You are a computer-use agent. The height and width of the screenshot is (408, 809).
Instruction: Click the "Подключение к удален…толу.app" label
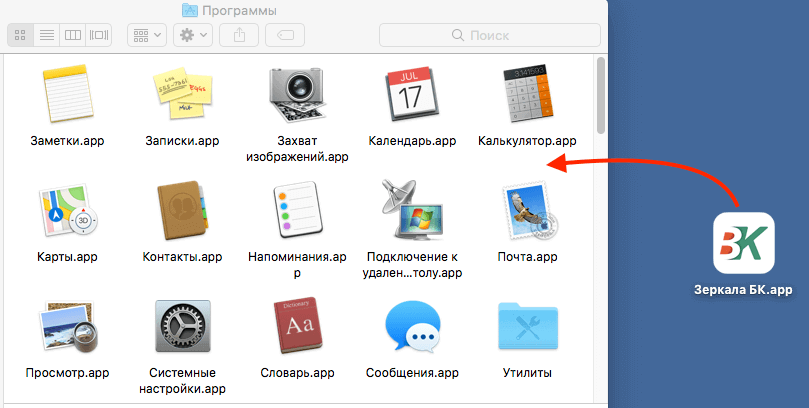pyautogui.click(x=412, y=265)
